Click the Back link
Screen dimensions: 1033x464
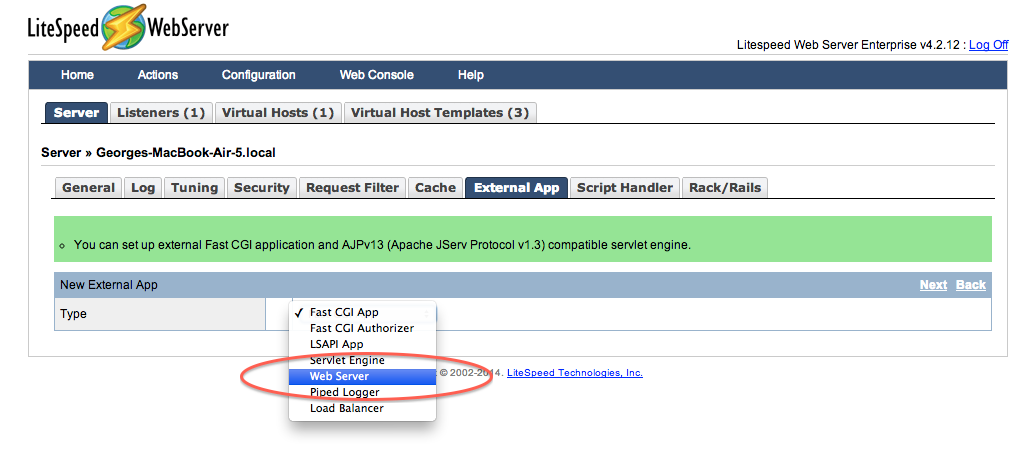(971, 285)
